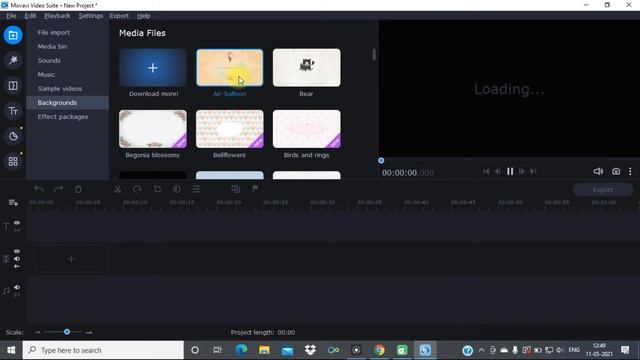Open the Playback menu
The image size is (640, 360).
click(x=57, y=16)
